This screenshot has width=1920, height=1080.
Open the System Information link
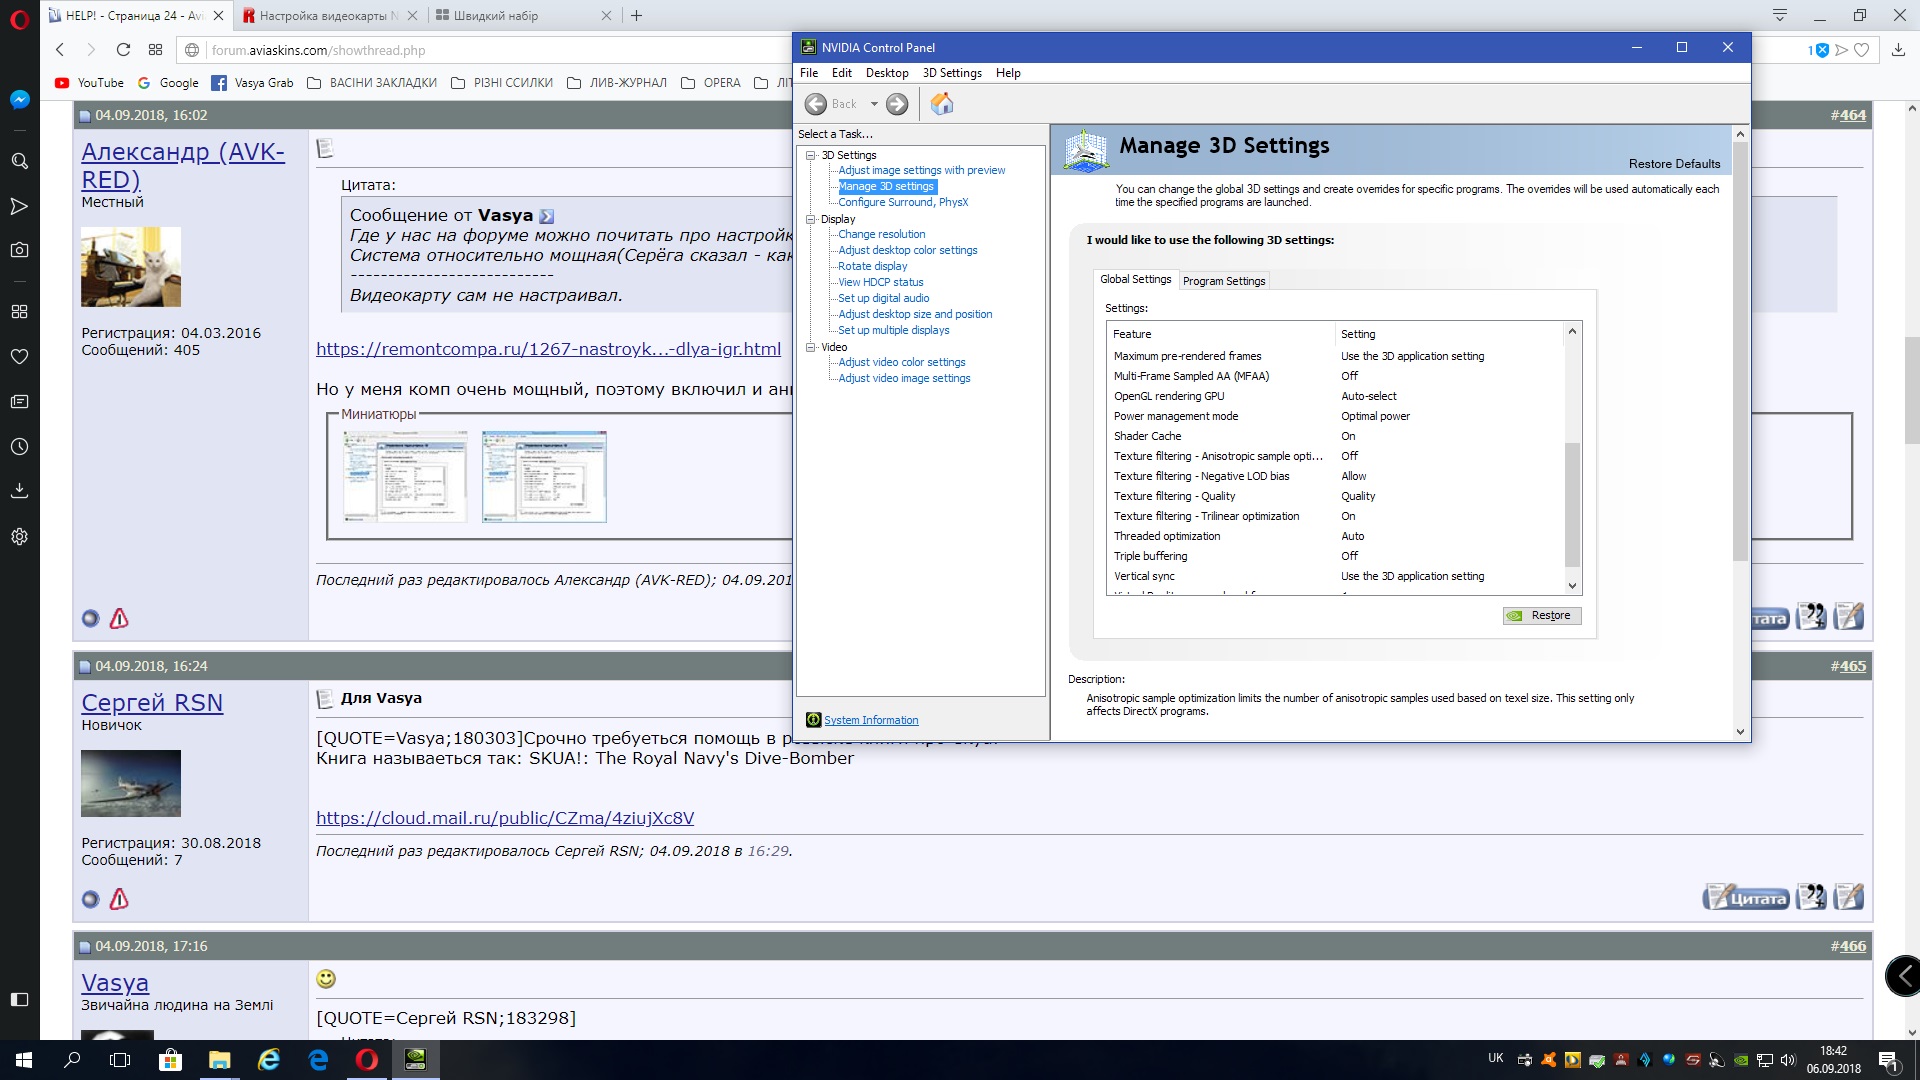870,720
